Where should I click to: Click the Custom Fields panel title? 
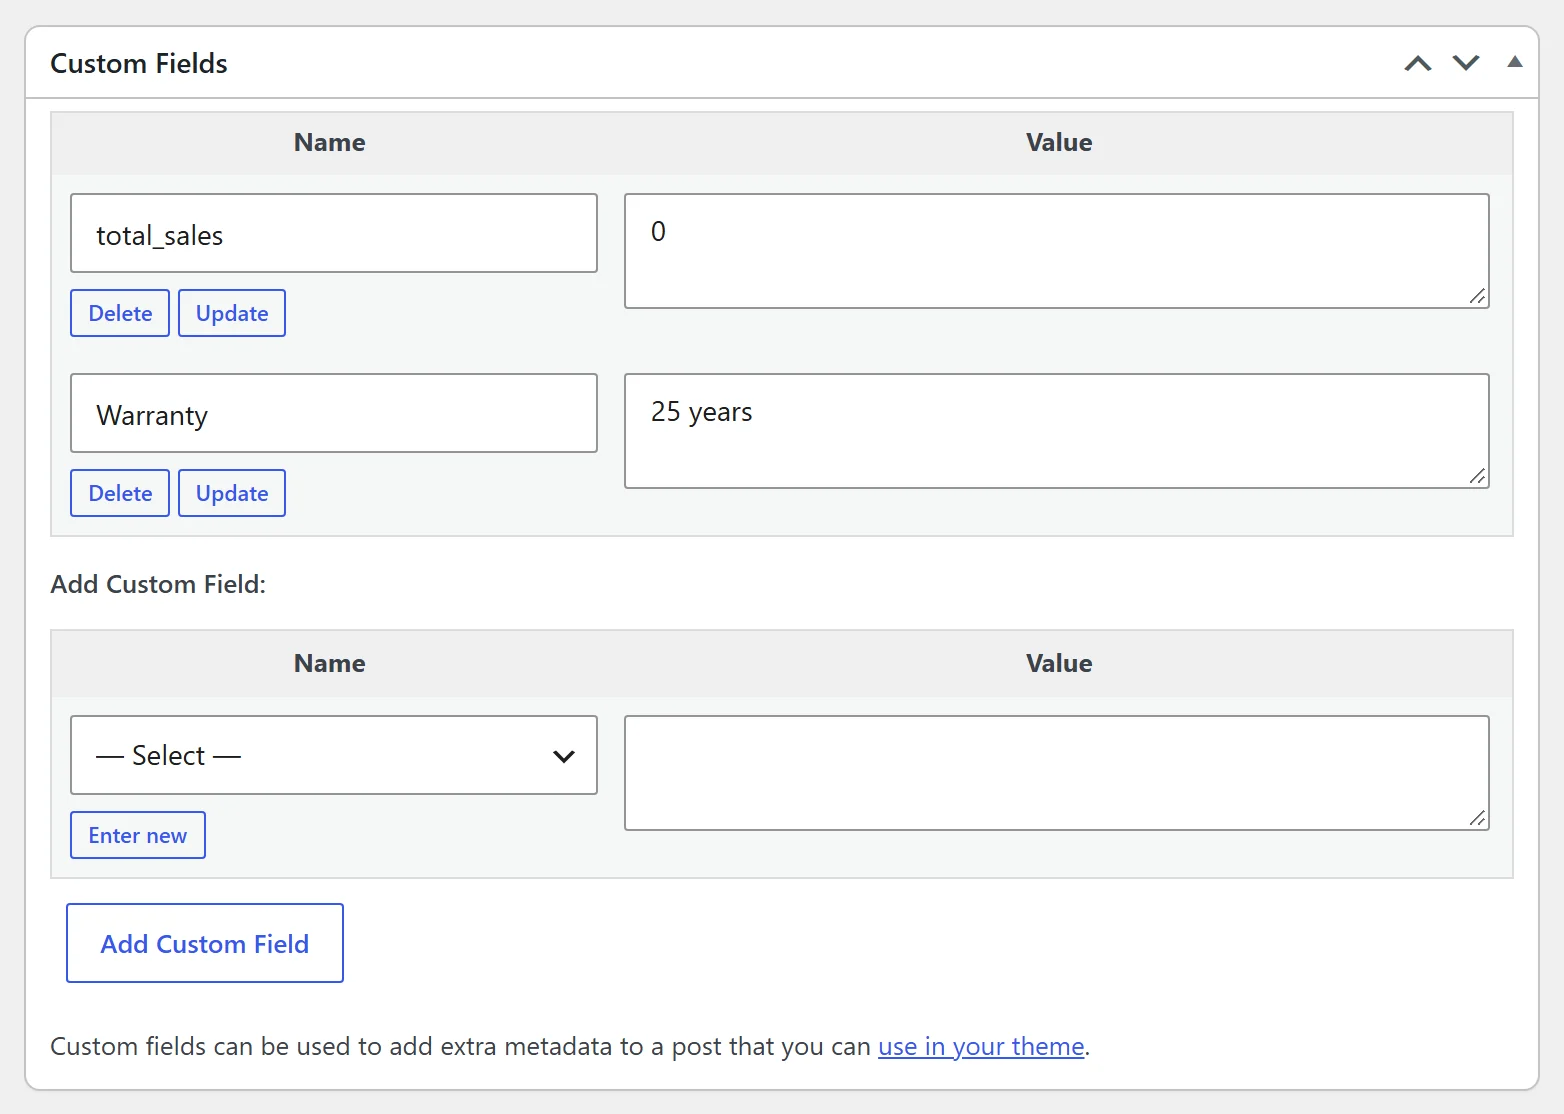[139, 63]
